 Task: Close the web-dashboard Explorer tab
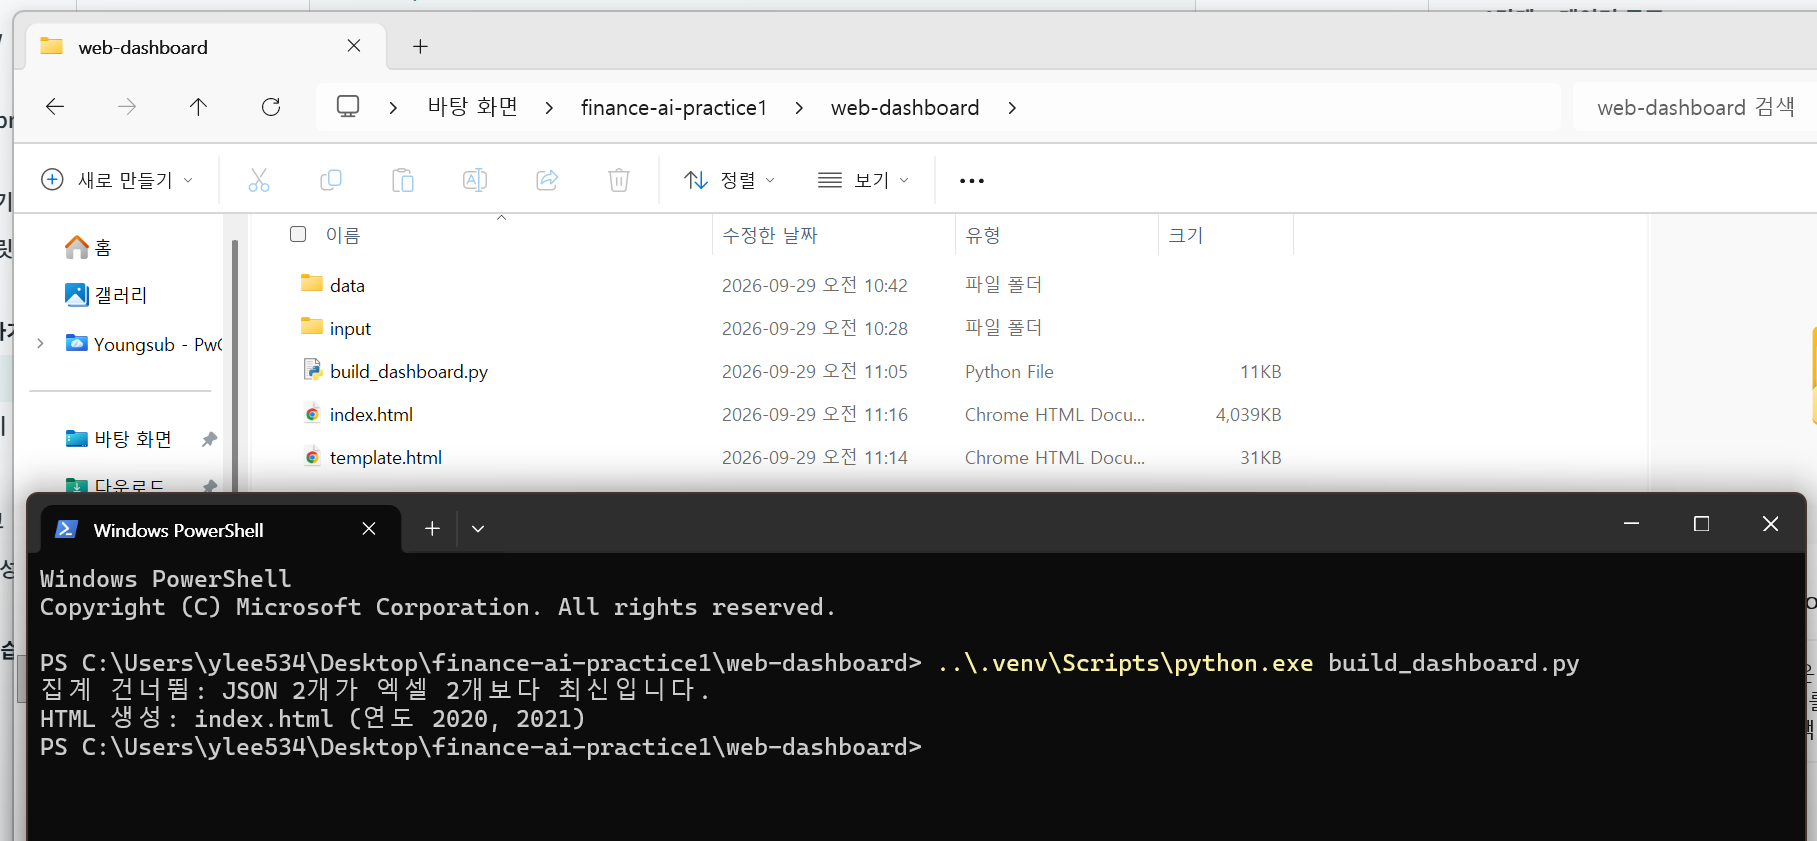coord(354,46)
